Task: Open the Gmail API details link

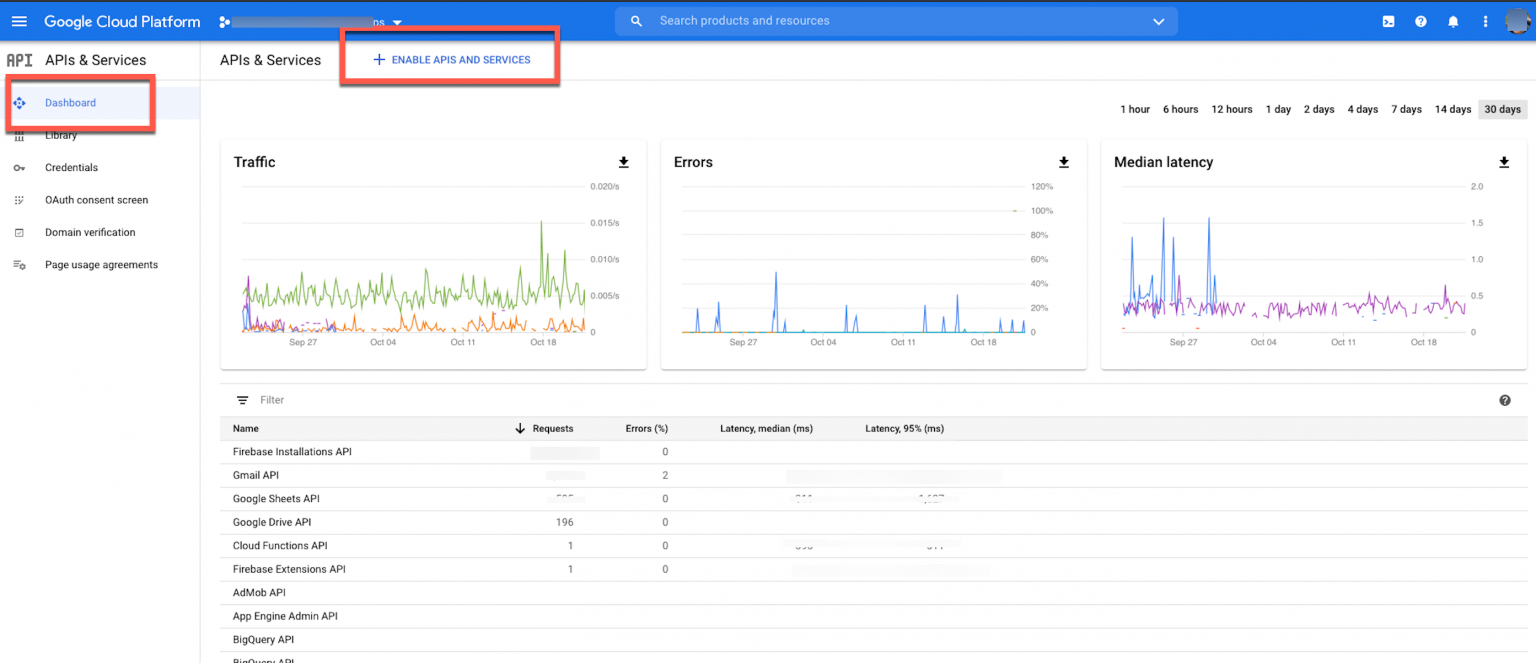Action: tap(255, 475)
